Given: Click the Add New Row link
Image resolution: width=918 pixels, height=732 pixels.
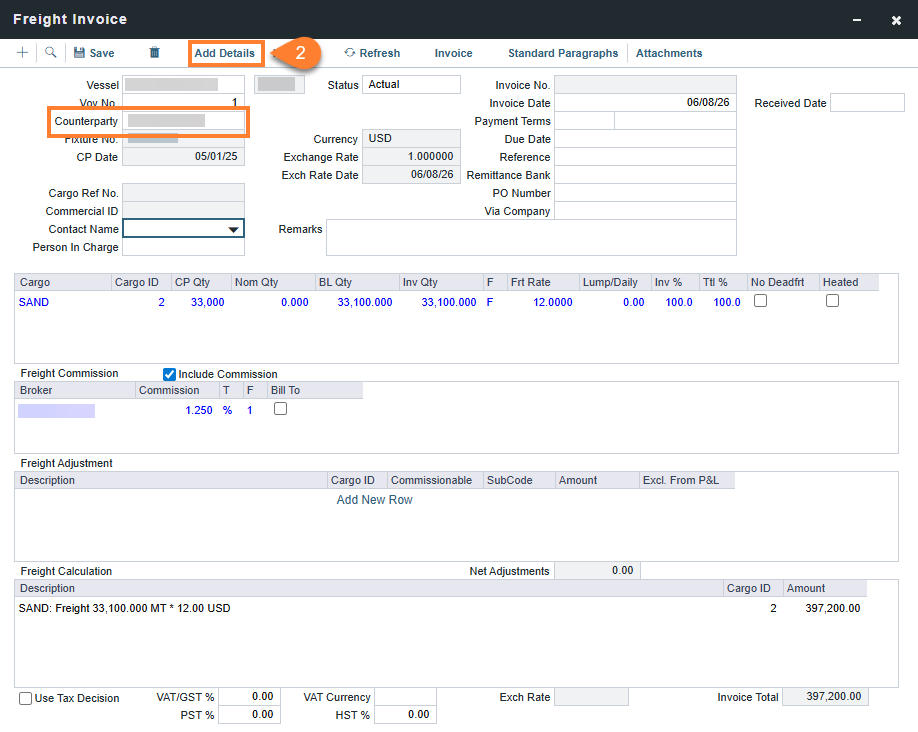Looking at the screenshot, I should (x=375, y=500).
